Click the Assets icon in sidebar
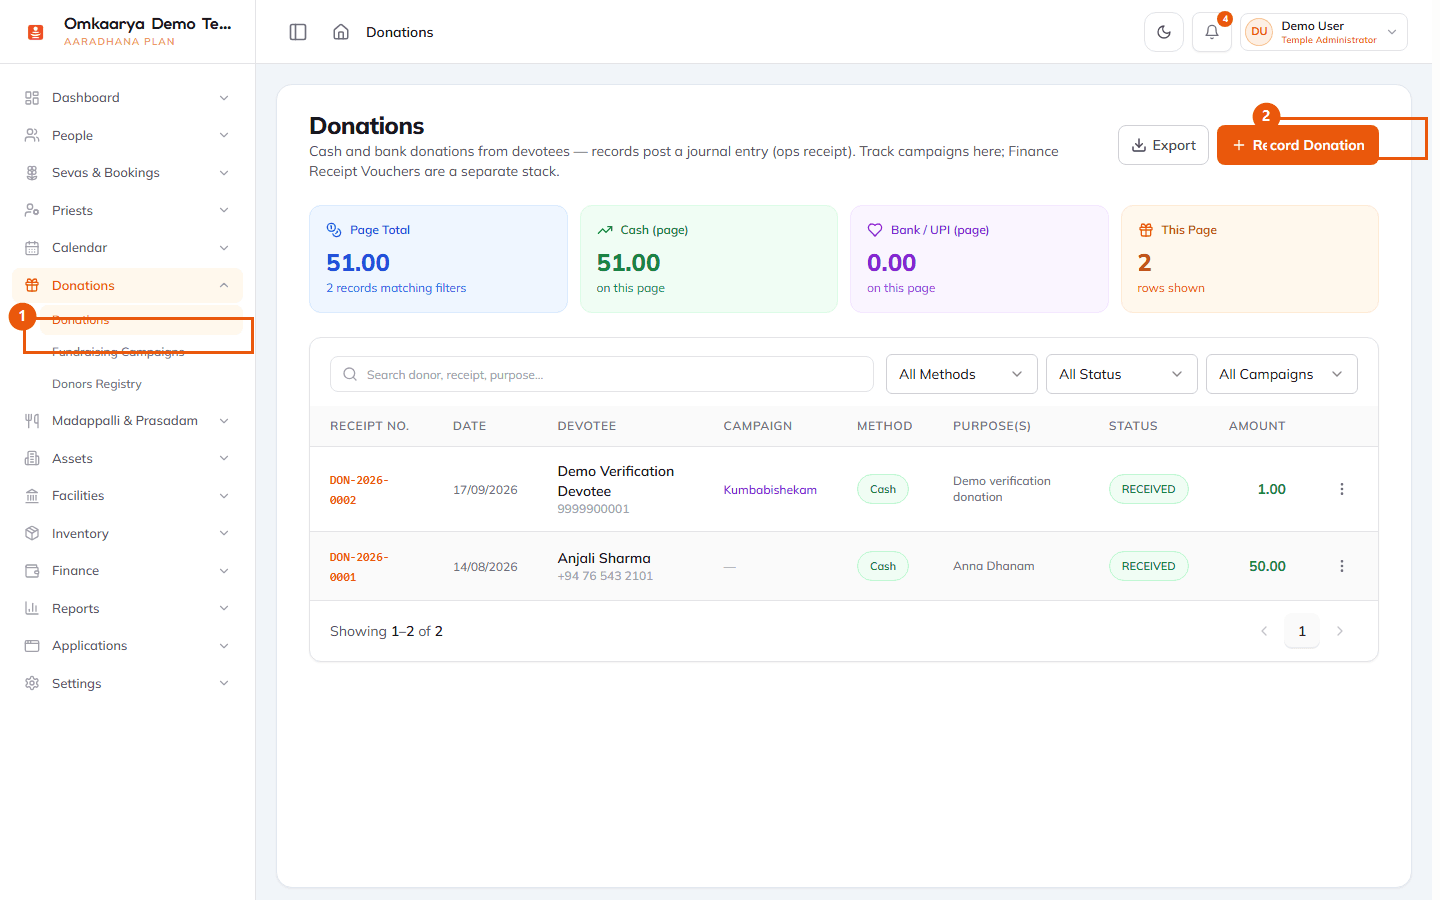This screenshot has height=900, width=1440. pos(32,458)
